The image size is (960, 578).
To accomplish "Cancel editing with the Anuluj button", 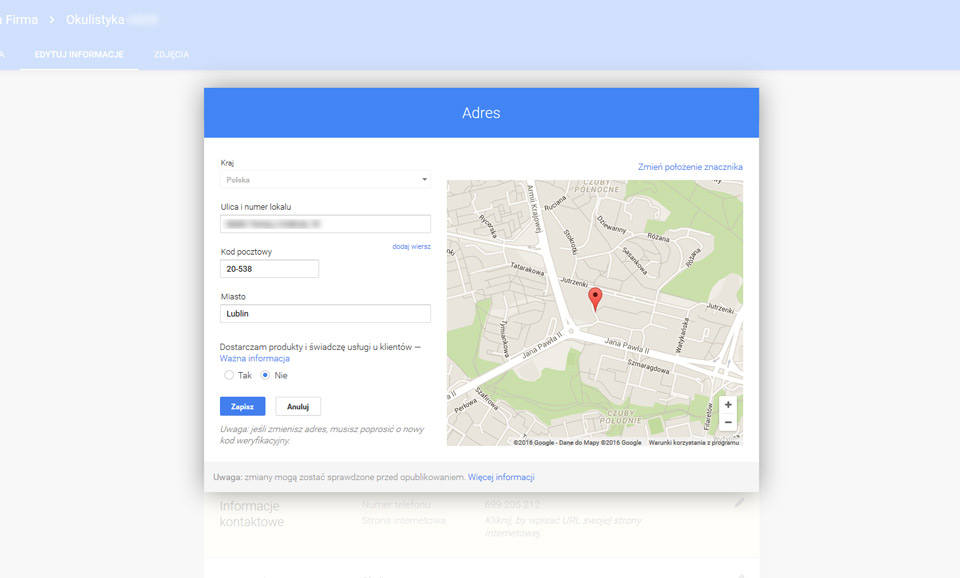I will pyautogui.click(x=298, y=407).
